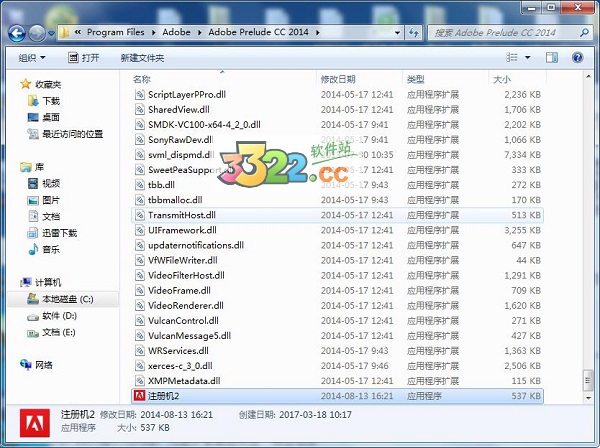600x448 pixels.
Task: Select the SMDK-VC100-x64-4_2_0.dll file icon
Action: 140,125
